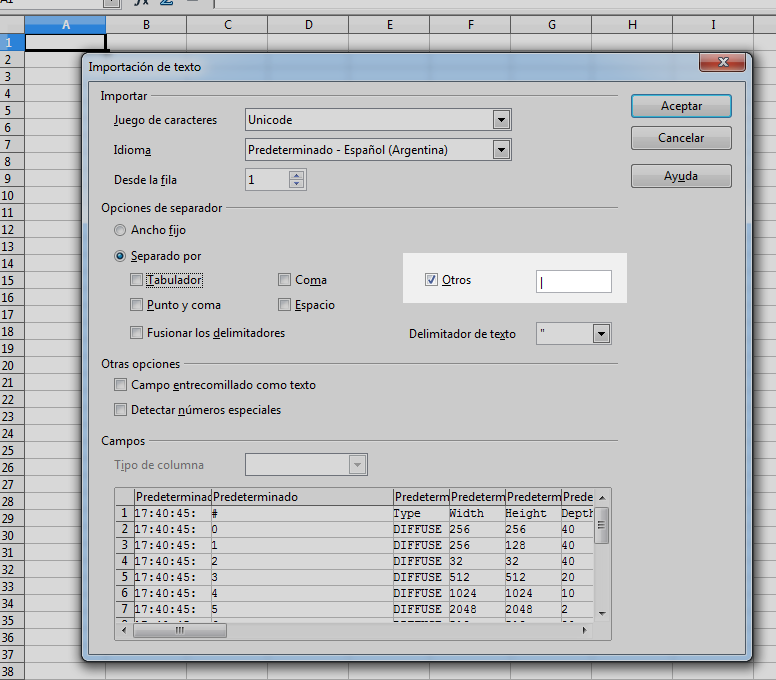Toggle Fusionar los delimitadores checkbox
Image resolution: width=776 pixels, height=680 pixels.
coord(136,333)
